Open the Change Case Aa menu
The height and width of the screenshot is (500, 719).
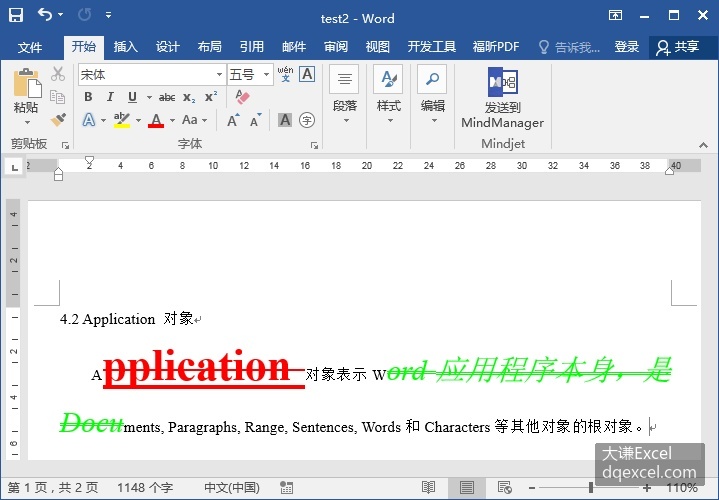tap(194, 120)
